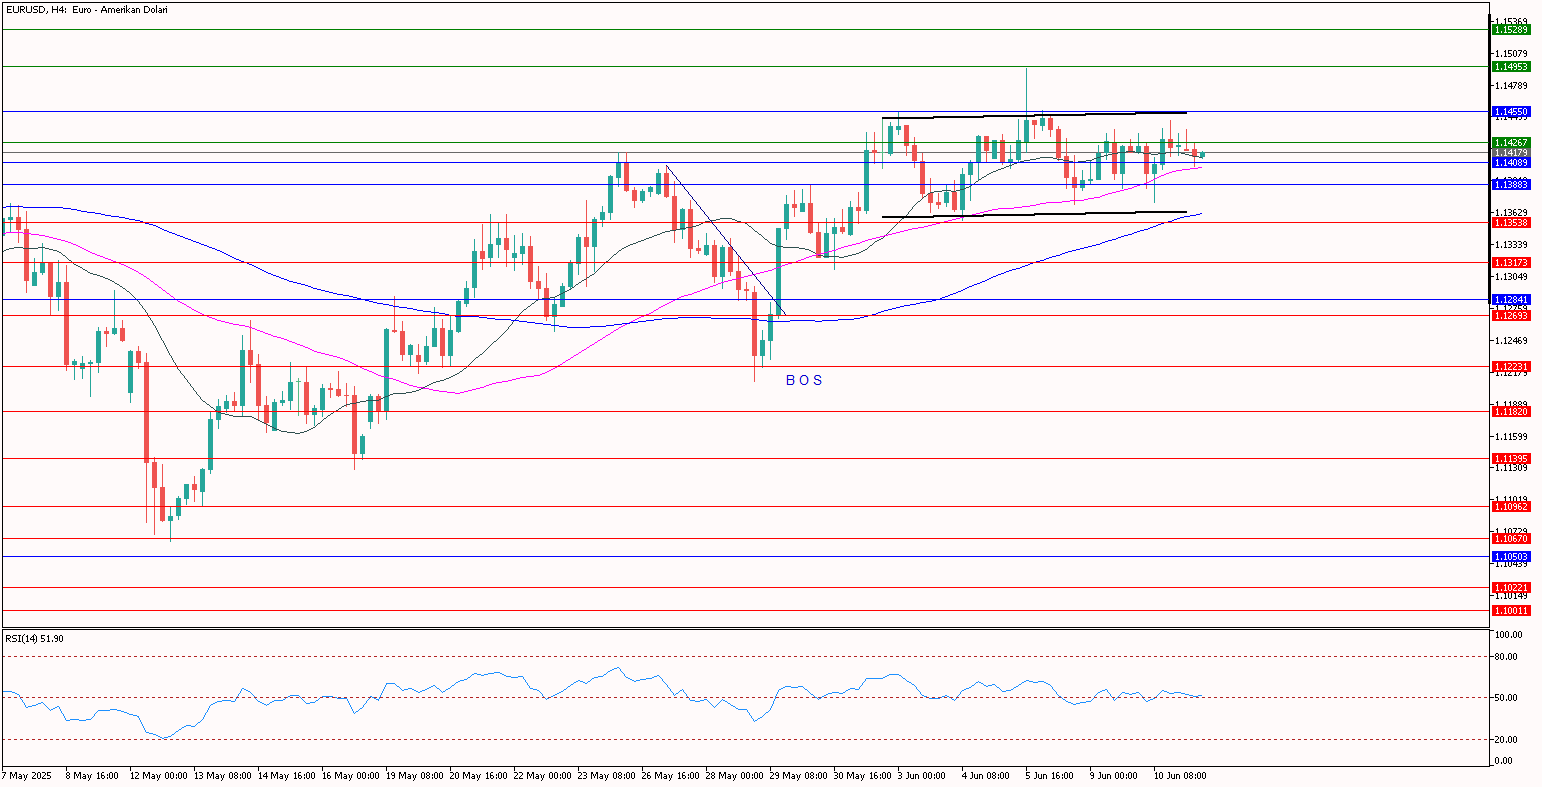Click the '10 Jun 08:00' time axis label
The image size is (1542, 787).
point(1180,775)
